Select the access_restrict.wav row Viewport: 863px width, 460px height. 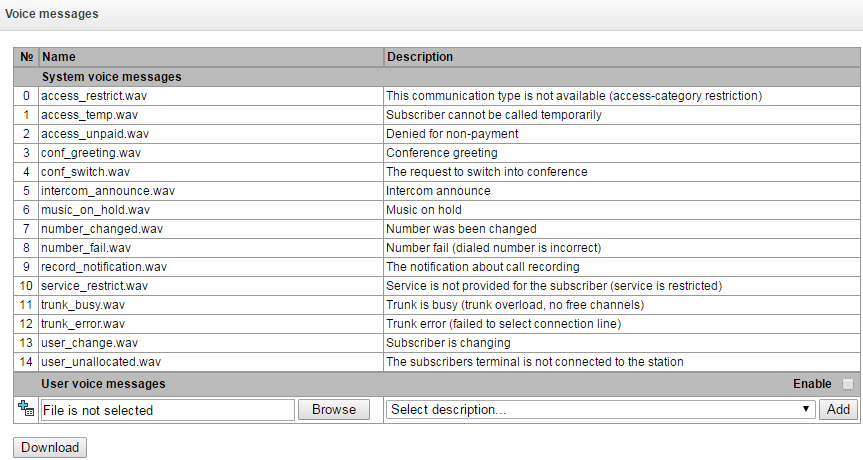click(x=94, y=96)
